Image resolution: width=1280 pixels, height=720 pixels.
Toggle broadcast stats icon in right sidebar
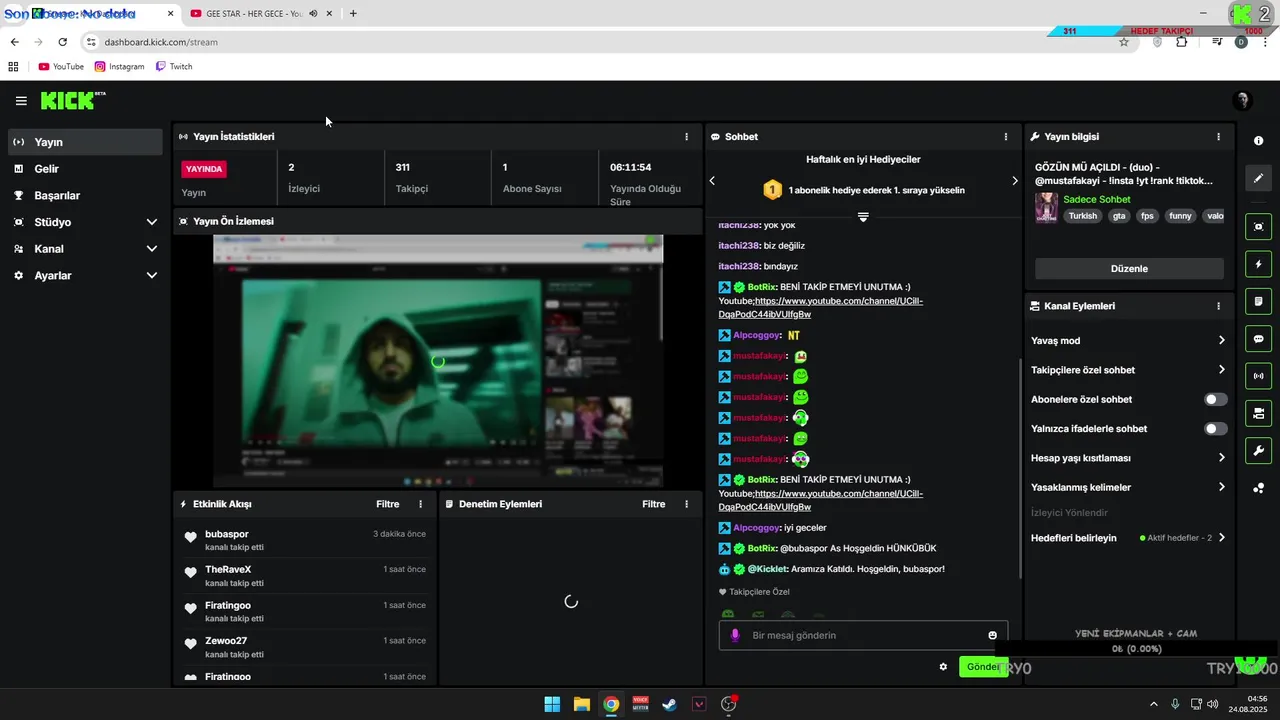(x=1258, y=376)
